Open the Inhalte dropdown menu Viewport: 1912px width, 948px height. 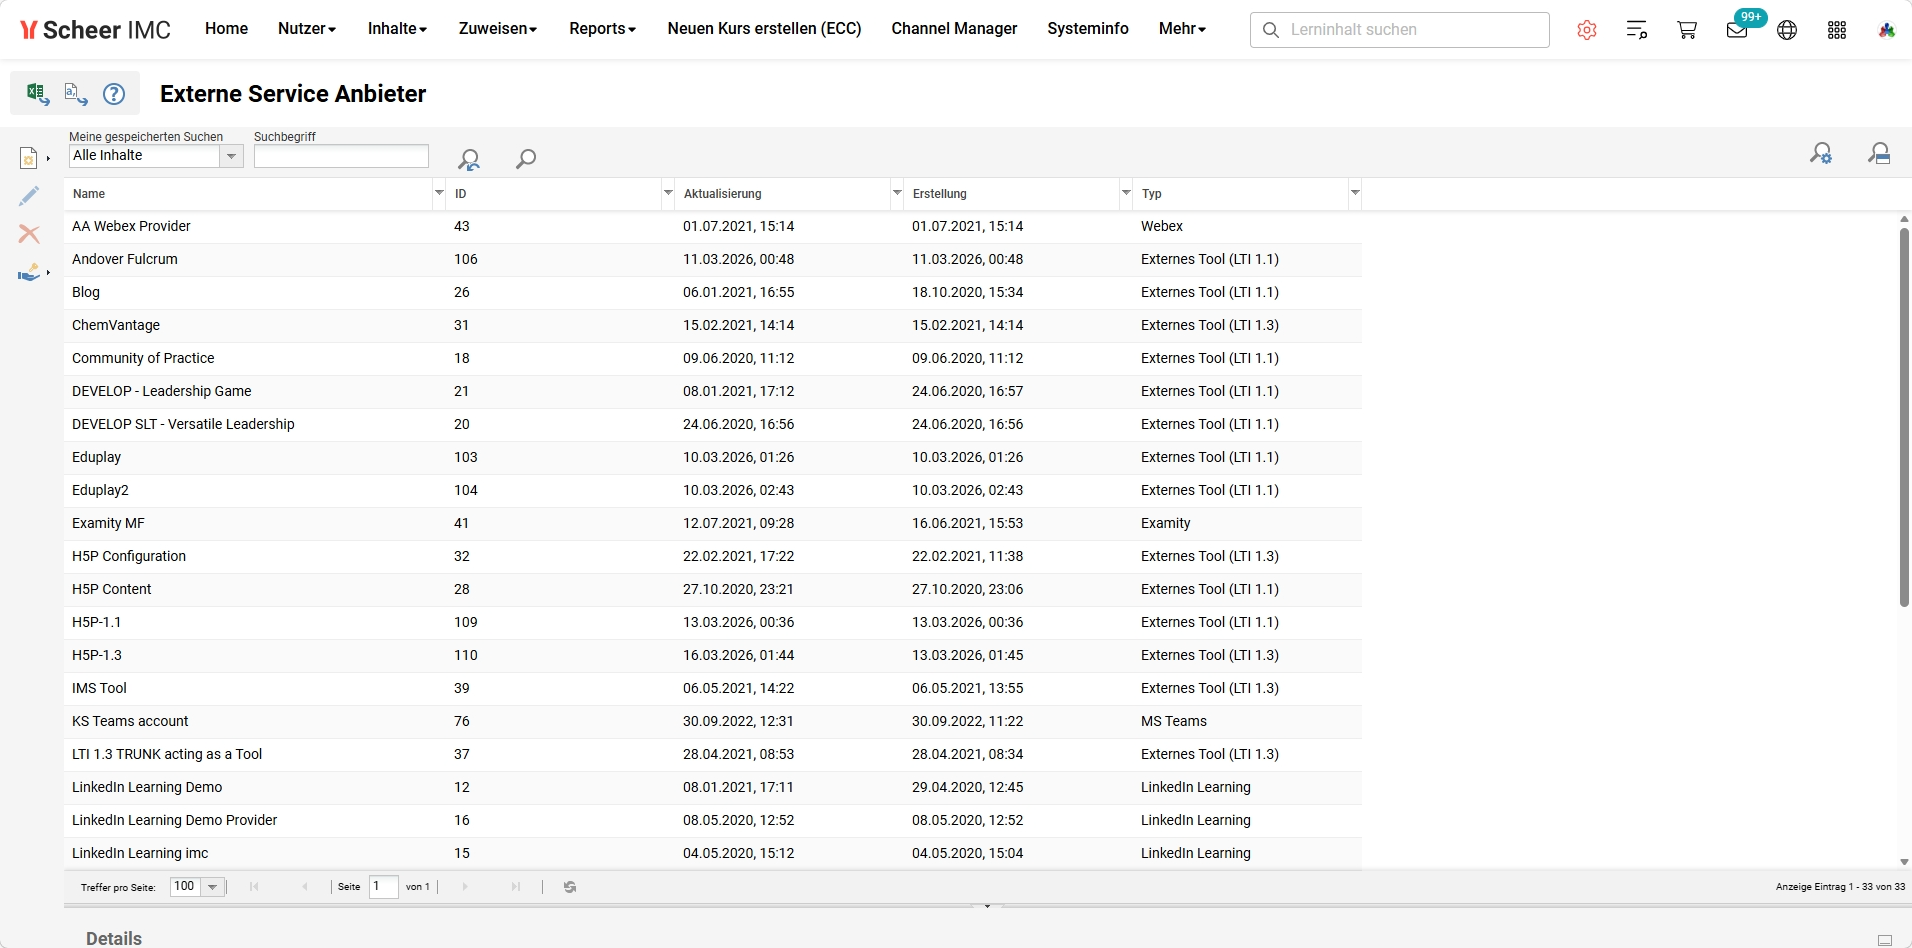coord(397,29)
